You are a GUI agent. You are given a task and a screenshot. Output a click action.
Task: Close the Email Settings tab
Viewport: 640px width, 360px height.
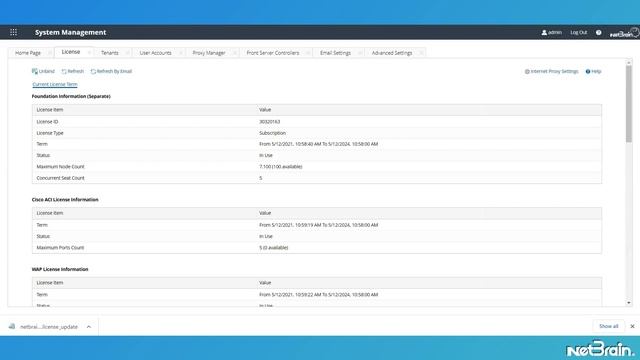pos(360,53)
